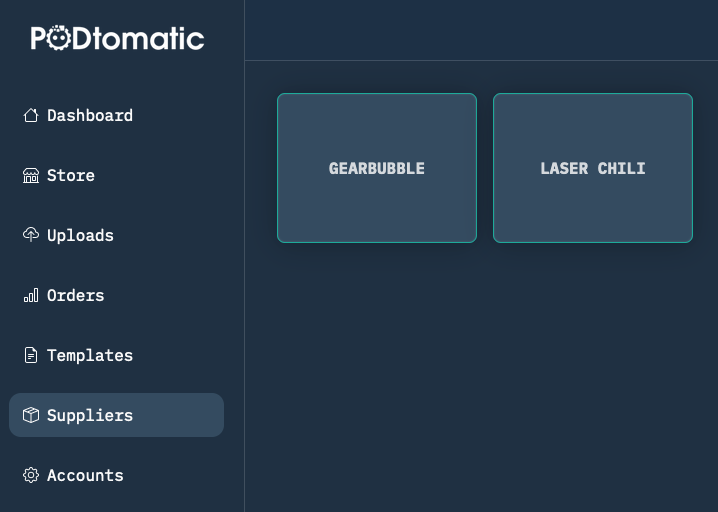Open the Laser Chili supplier card
This screenshot has width=718, height=512.
tap(593, 168)
